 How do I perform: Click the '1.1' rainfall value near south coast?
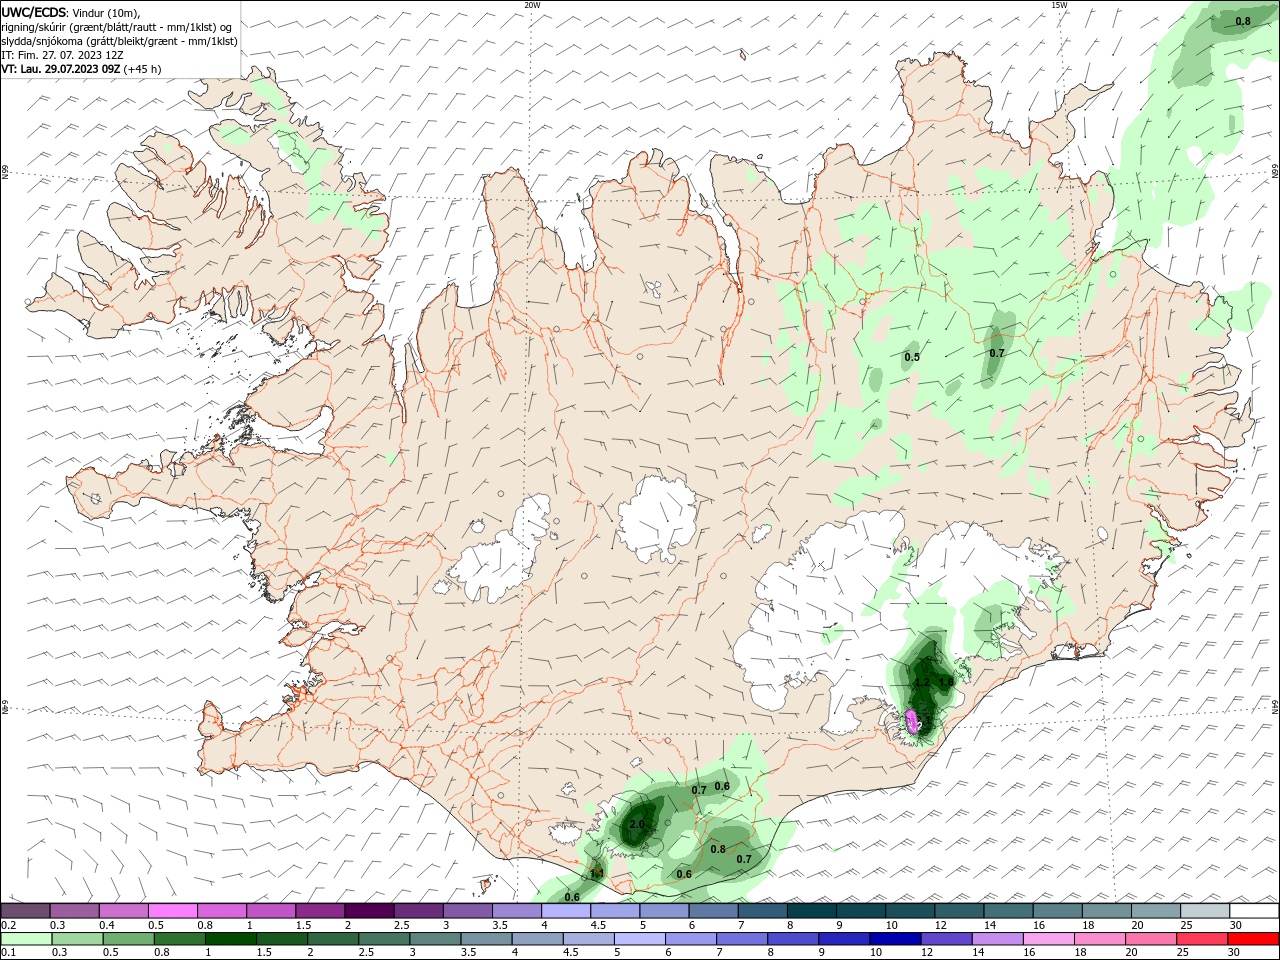click(597, 873)
